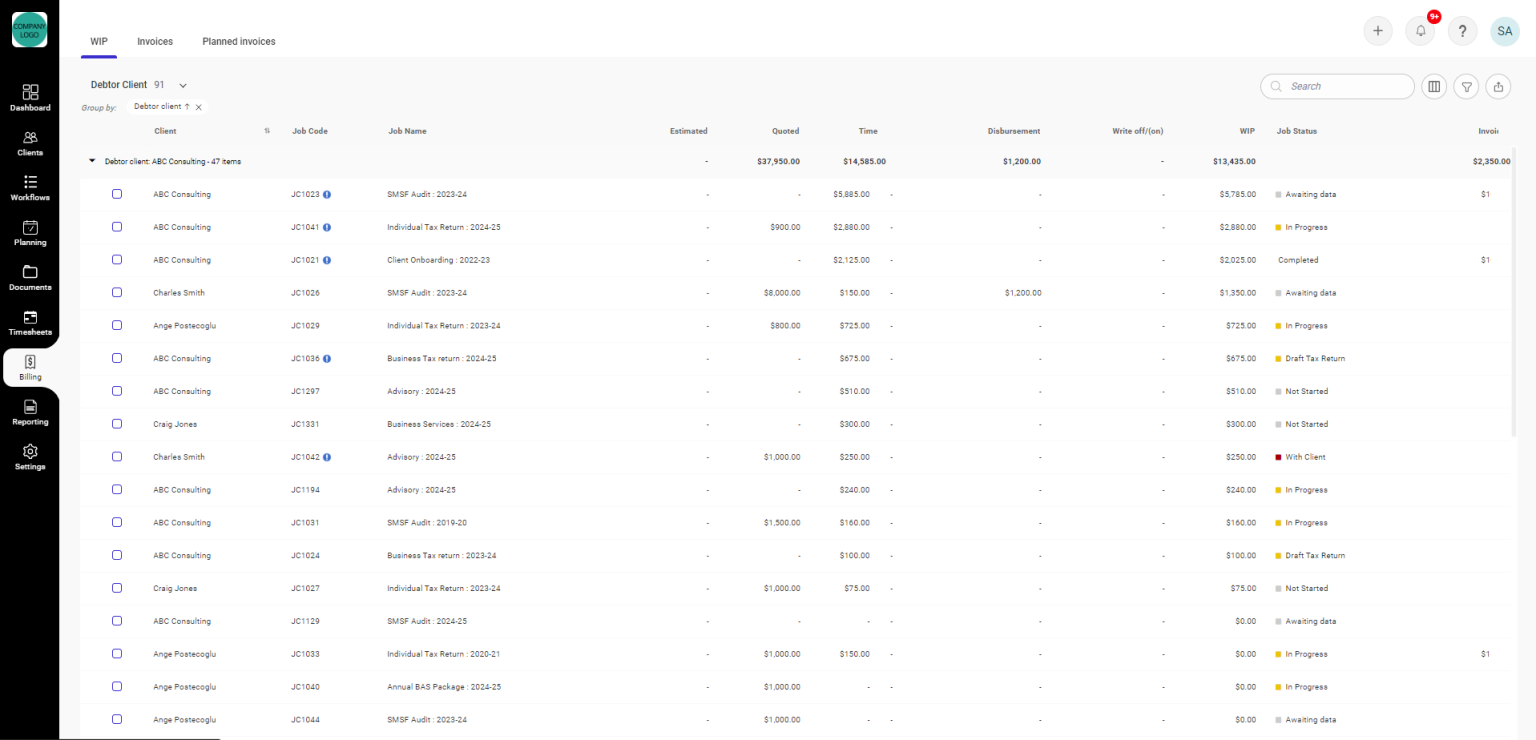Collapse the ABC Consulting debtor group
Viewport: 1536px width, 740px height.
click(x=92, y=161)
